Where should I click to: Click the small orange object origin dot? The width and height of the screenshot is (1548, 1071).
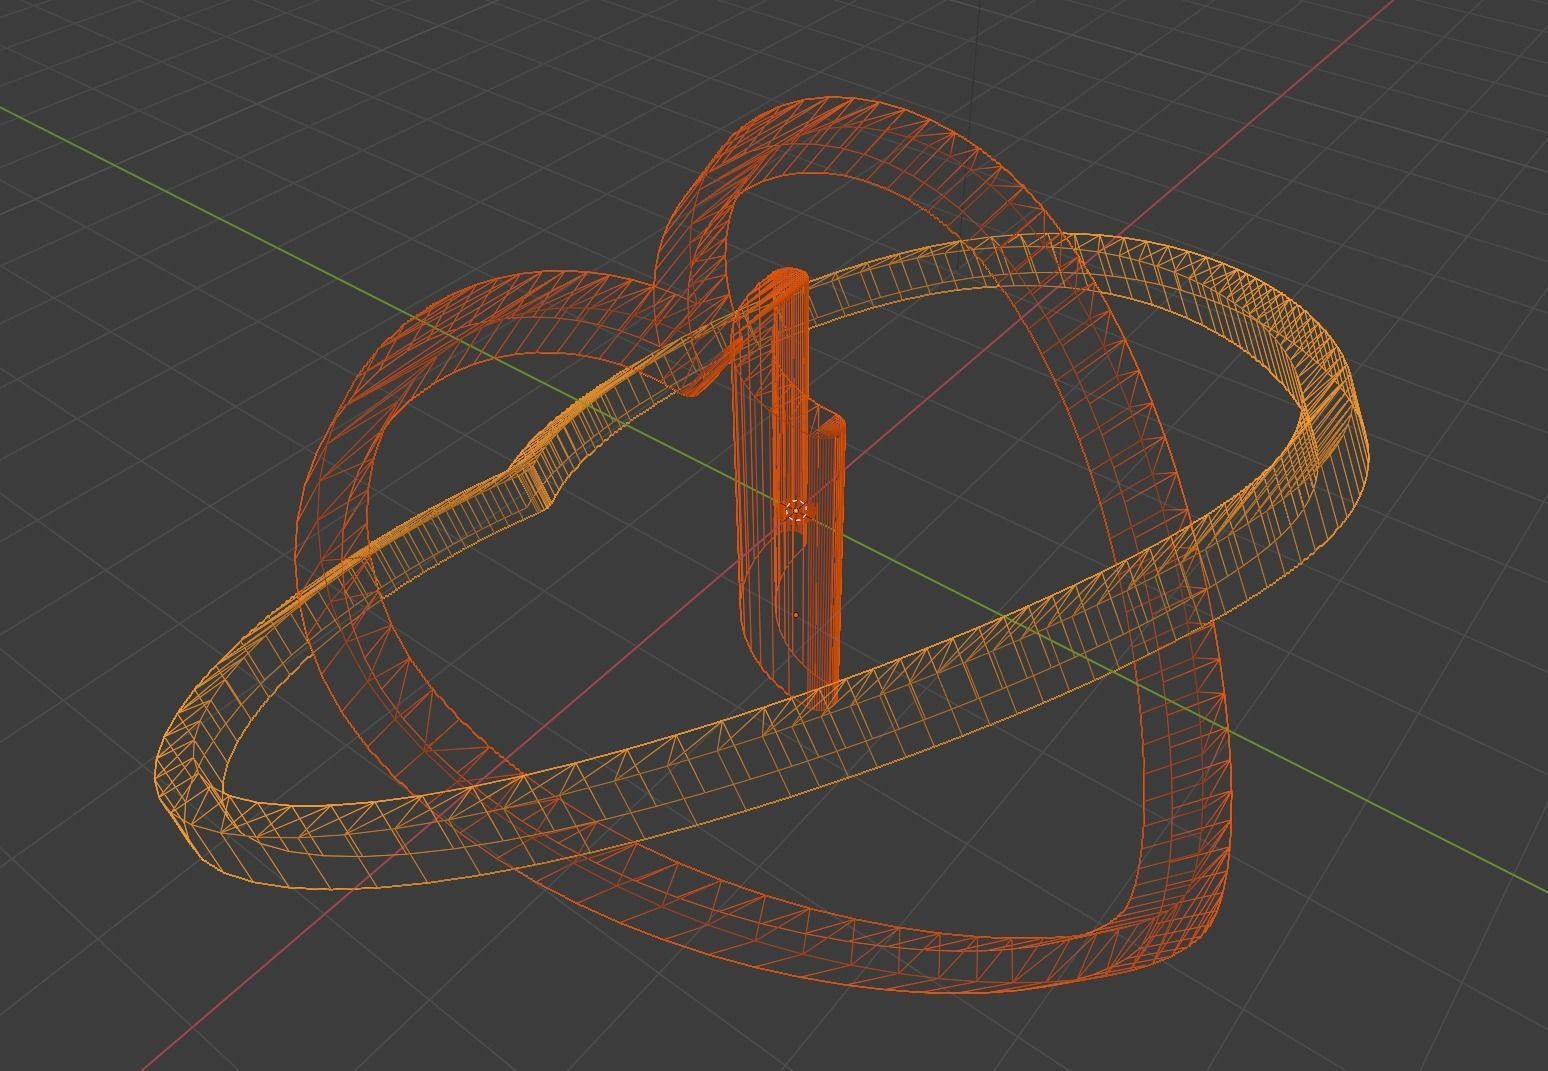click(x=796, y=615)
